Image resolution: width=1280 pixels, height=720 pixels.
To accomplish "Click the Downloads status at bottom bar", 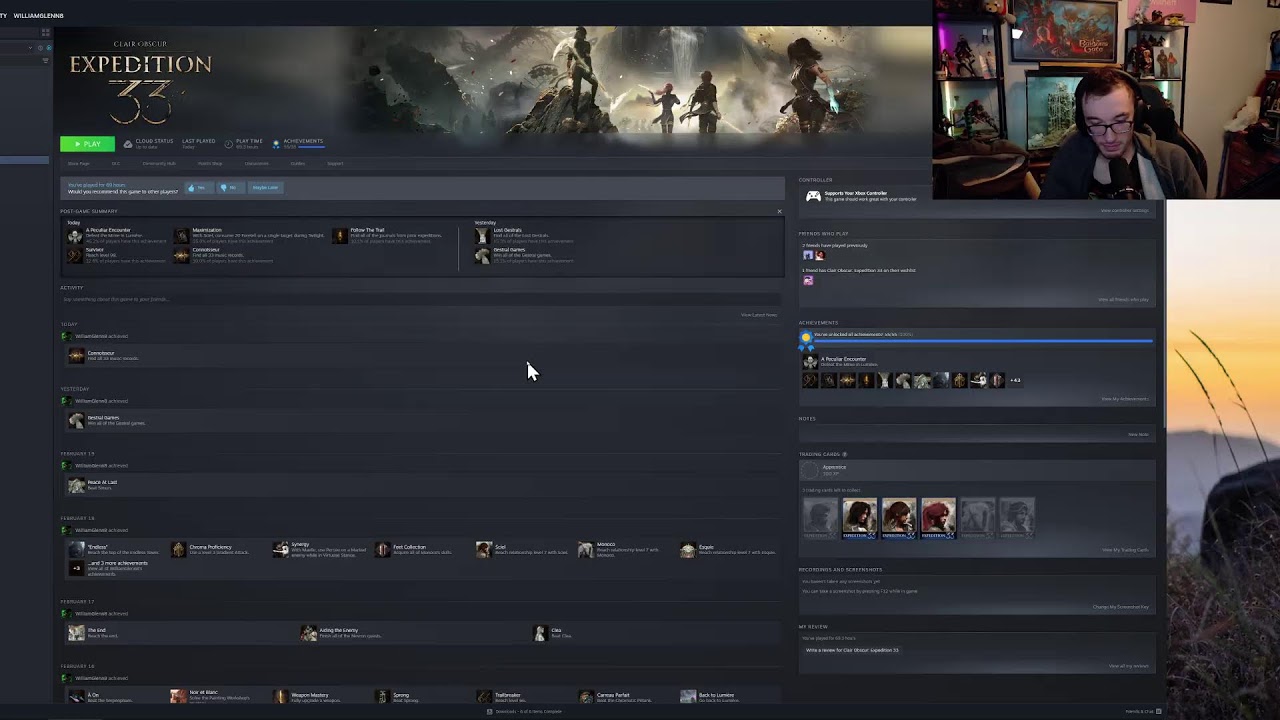I will [x=524, y=712].
